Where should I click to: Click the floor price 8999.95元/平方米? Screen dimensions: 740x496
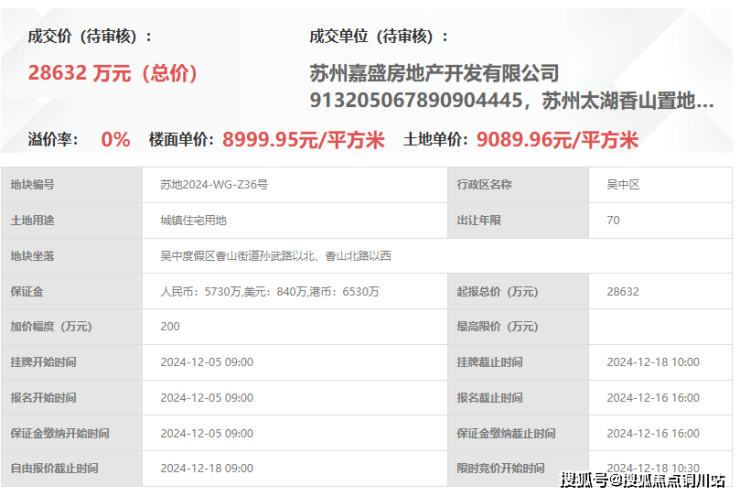(x=303, y=140)
